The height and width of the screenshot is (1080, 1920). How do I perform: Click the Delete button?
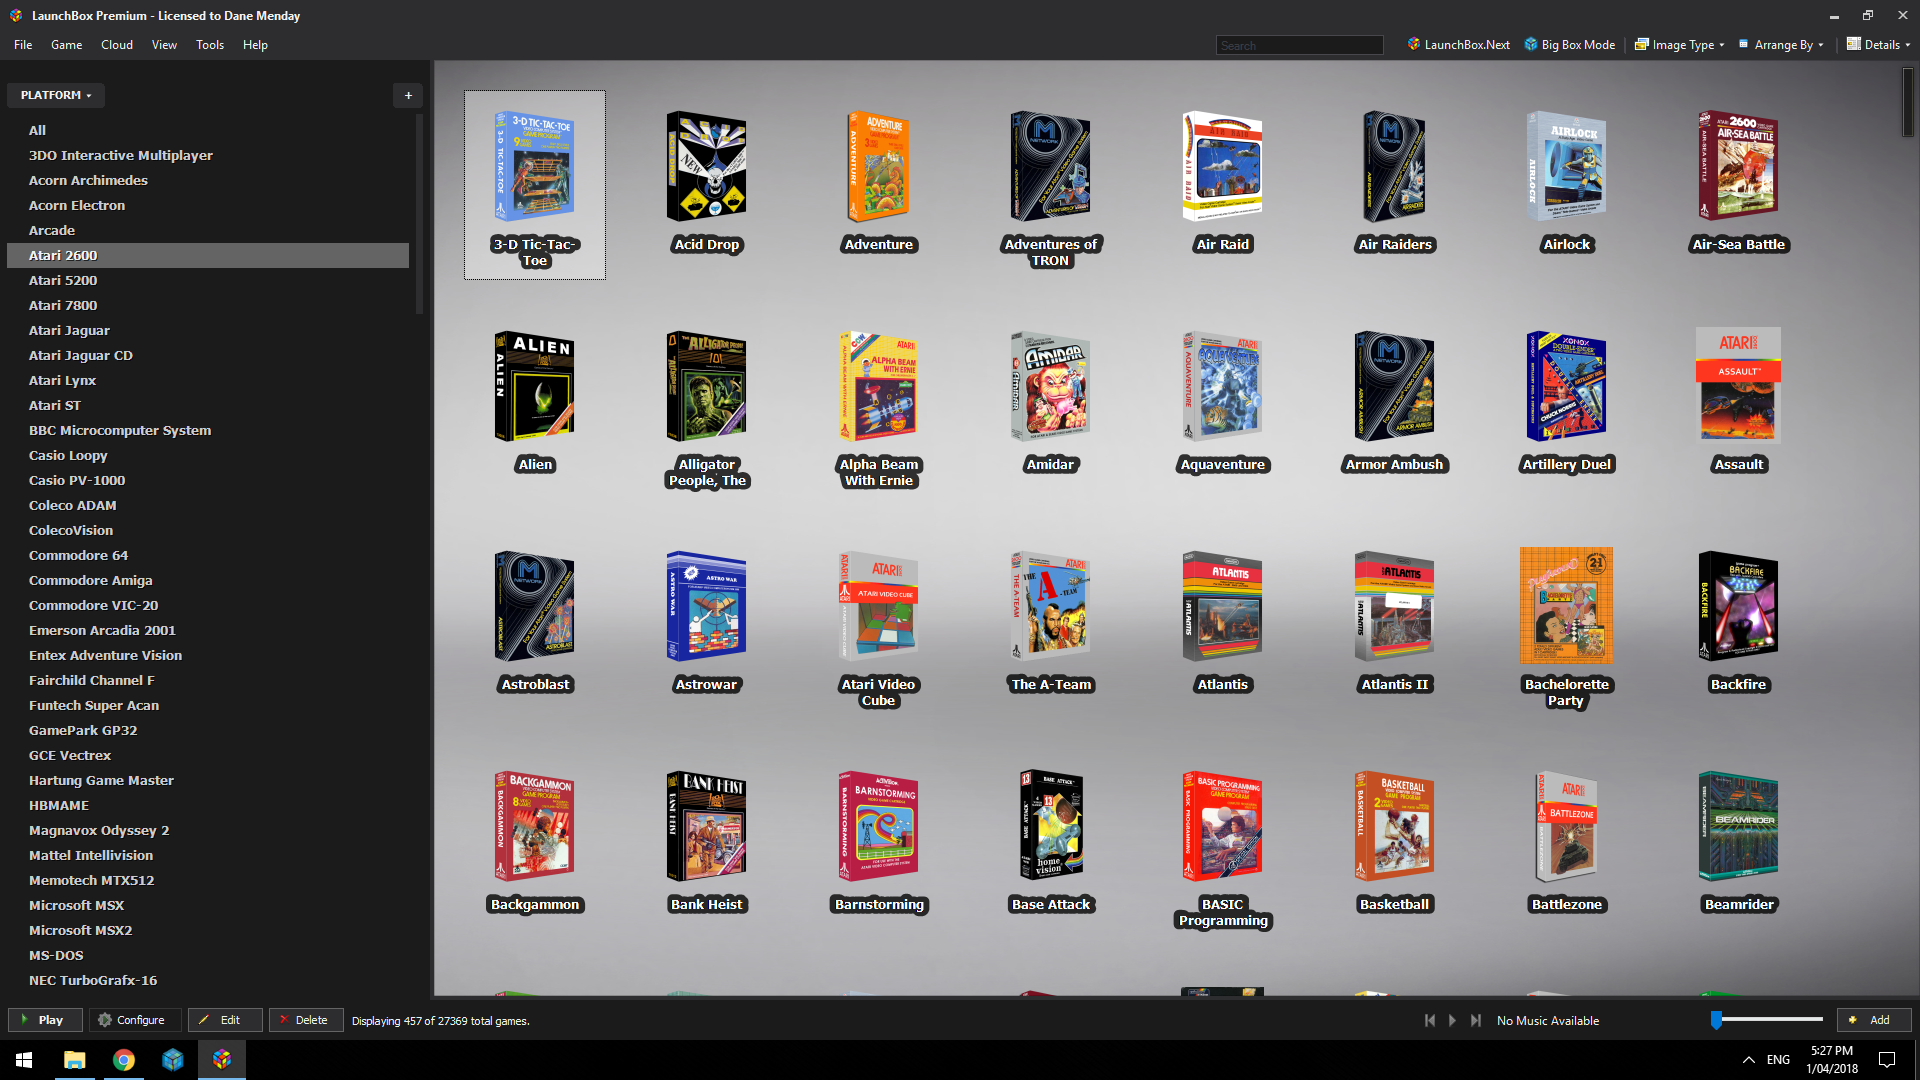[306, 1020]
